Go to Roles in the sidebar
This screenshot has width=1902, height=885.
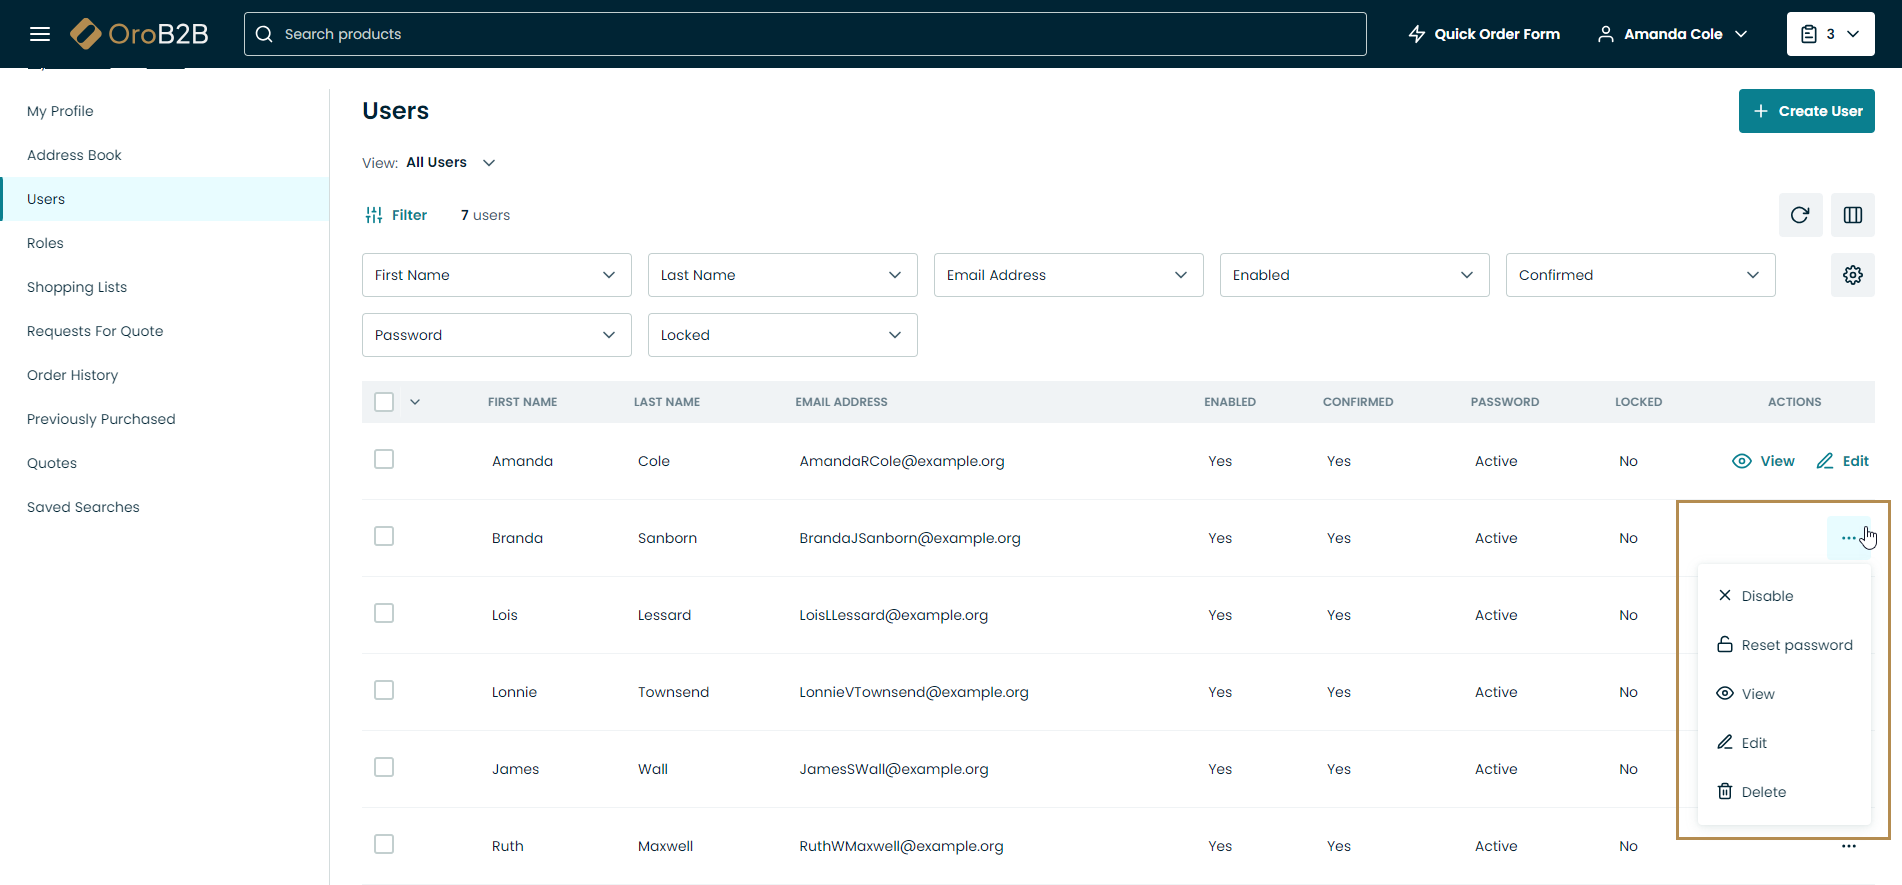[x=45, y=243]
